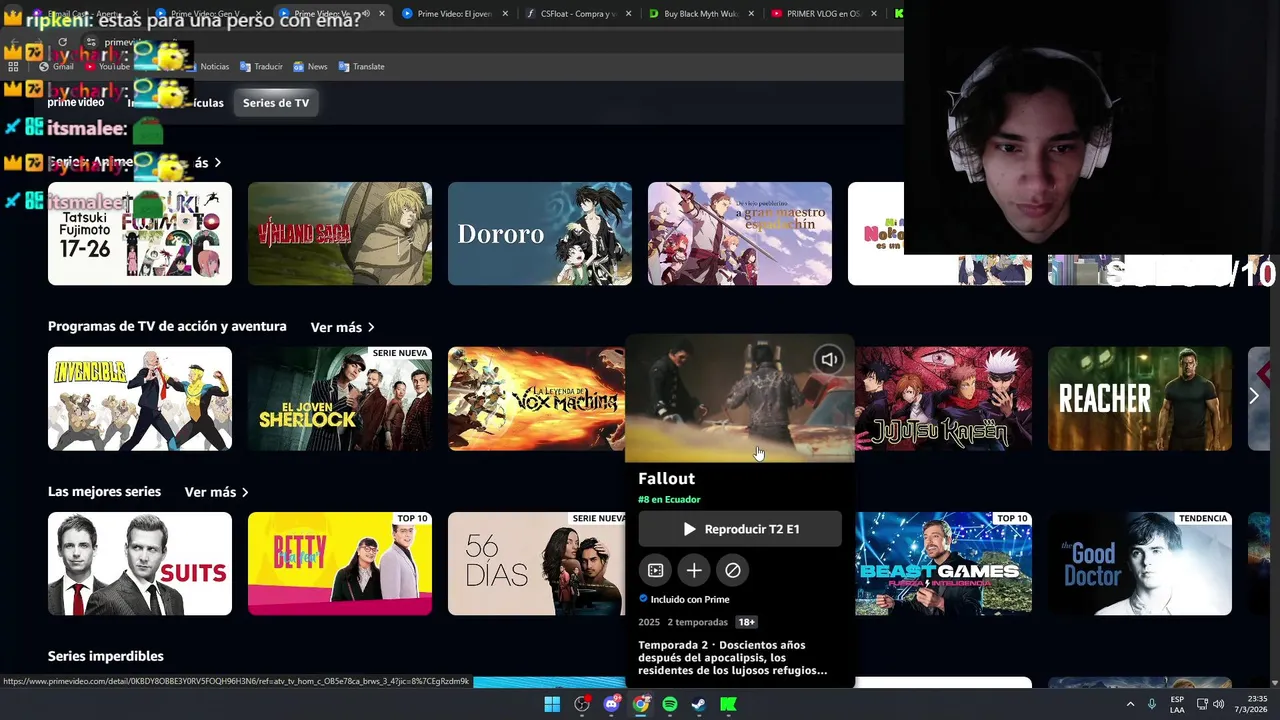Mute audio via active tab speaker icon

pyautogui.click(x=365, y=14)
